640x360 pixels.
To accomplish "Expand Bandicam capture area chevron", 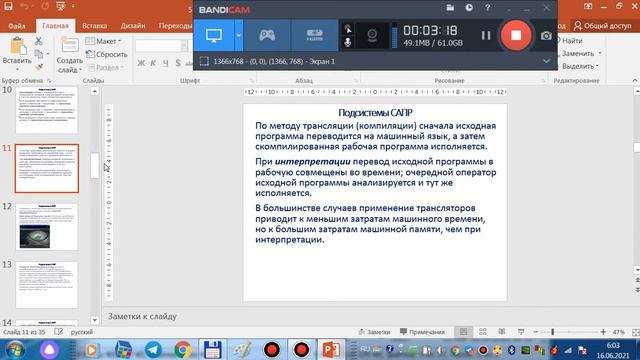I will click(x=546, y=61).
